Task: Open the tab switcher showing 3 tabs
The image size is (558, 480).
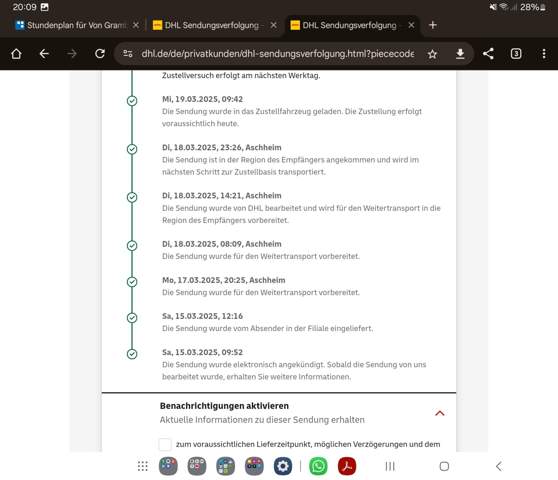Action: click(x=516, y=54)
